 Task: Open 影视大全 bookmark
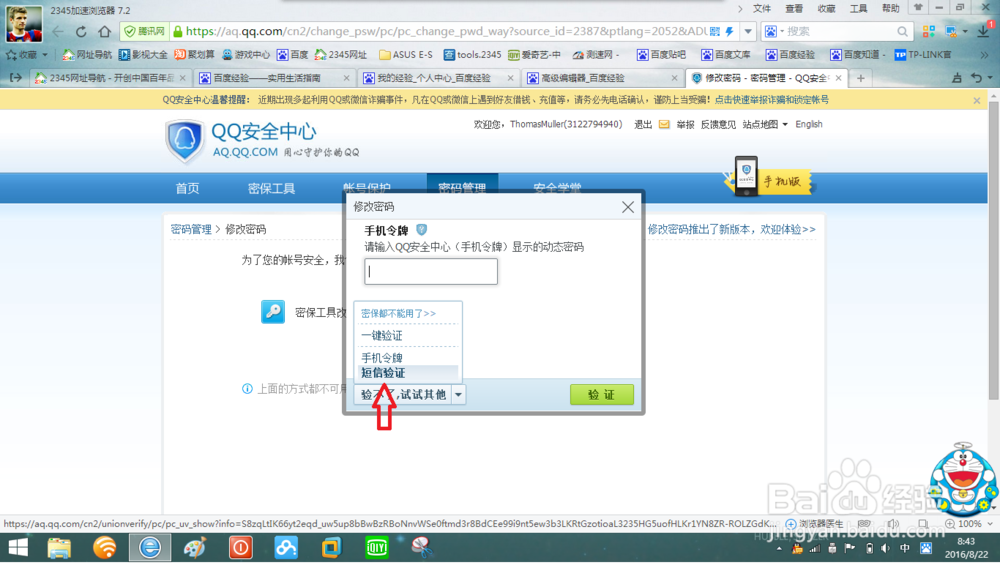[143, 55]
